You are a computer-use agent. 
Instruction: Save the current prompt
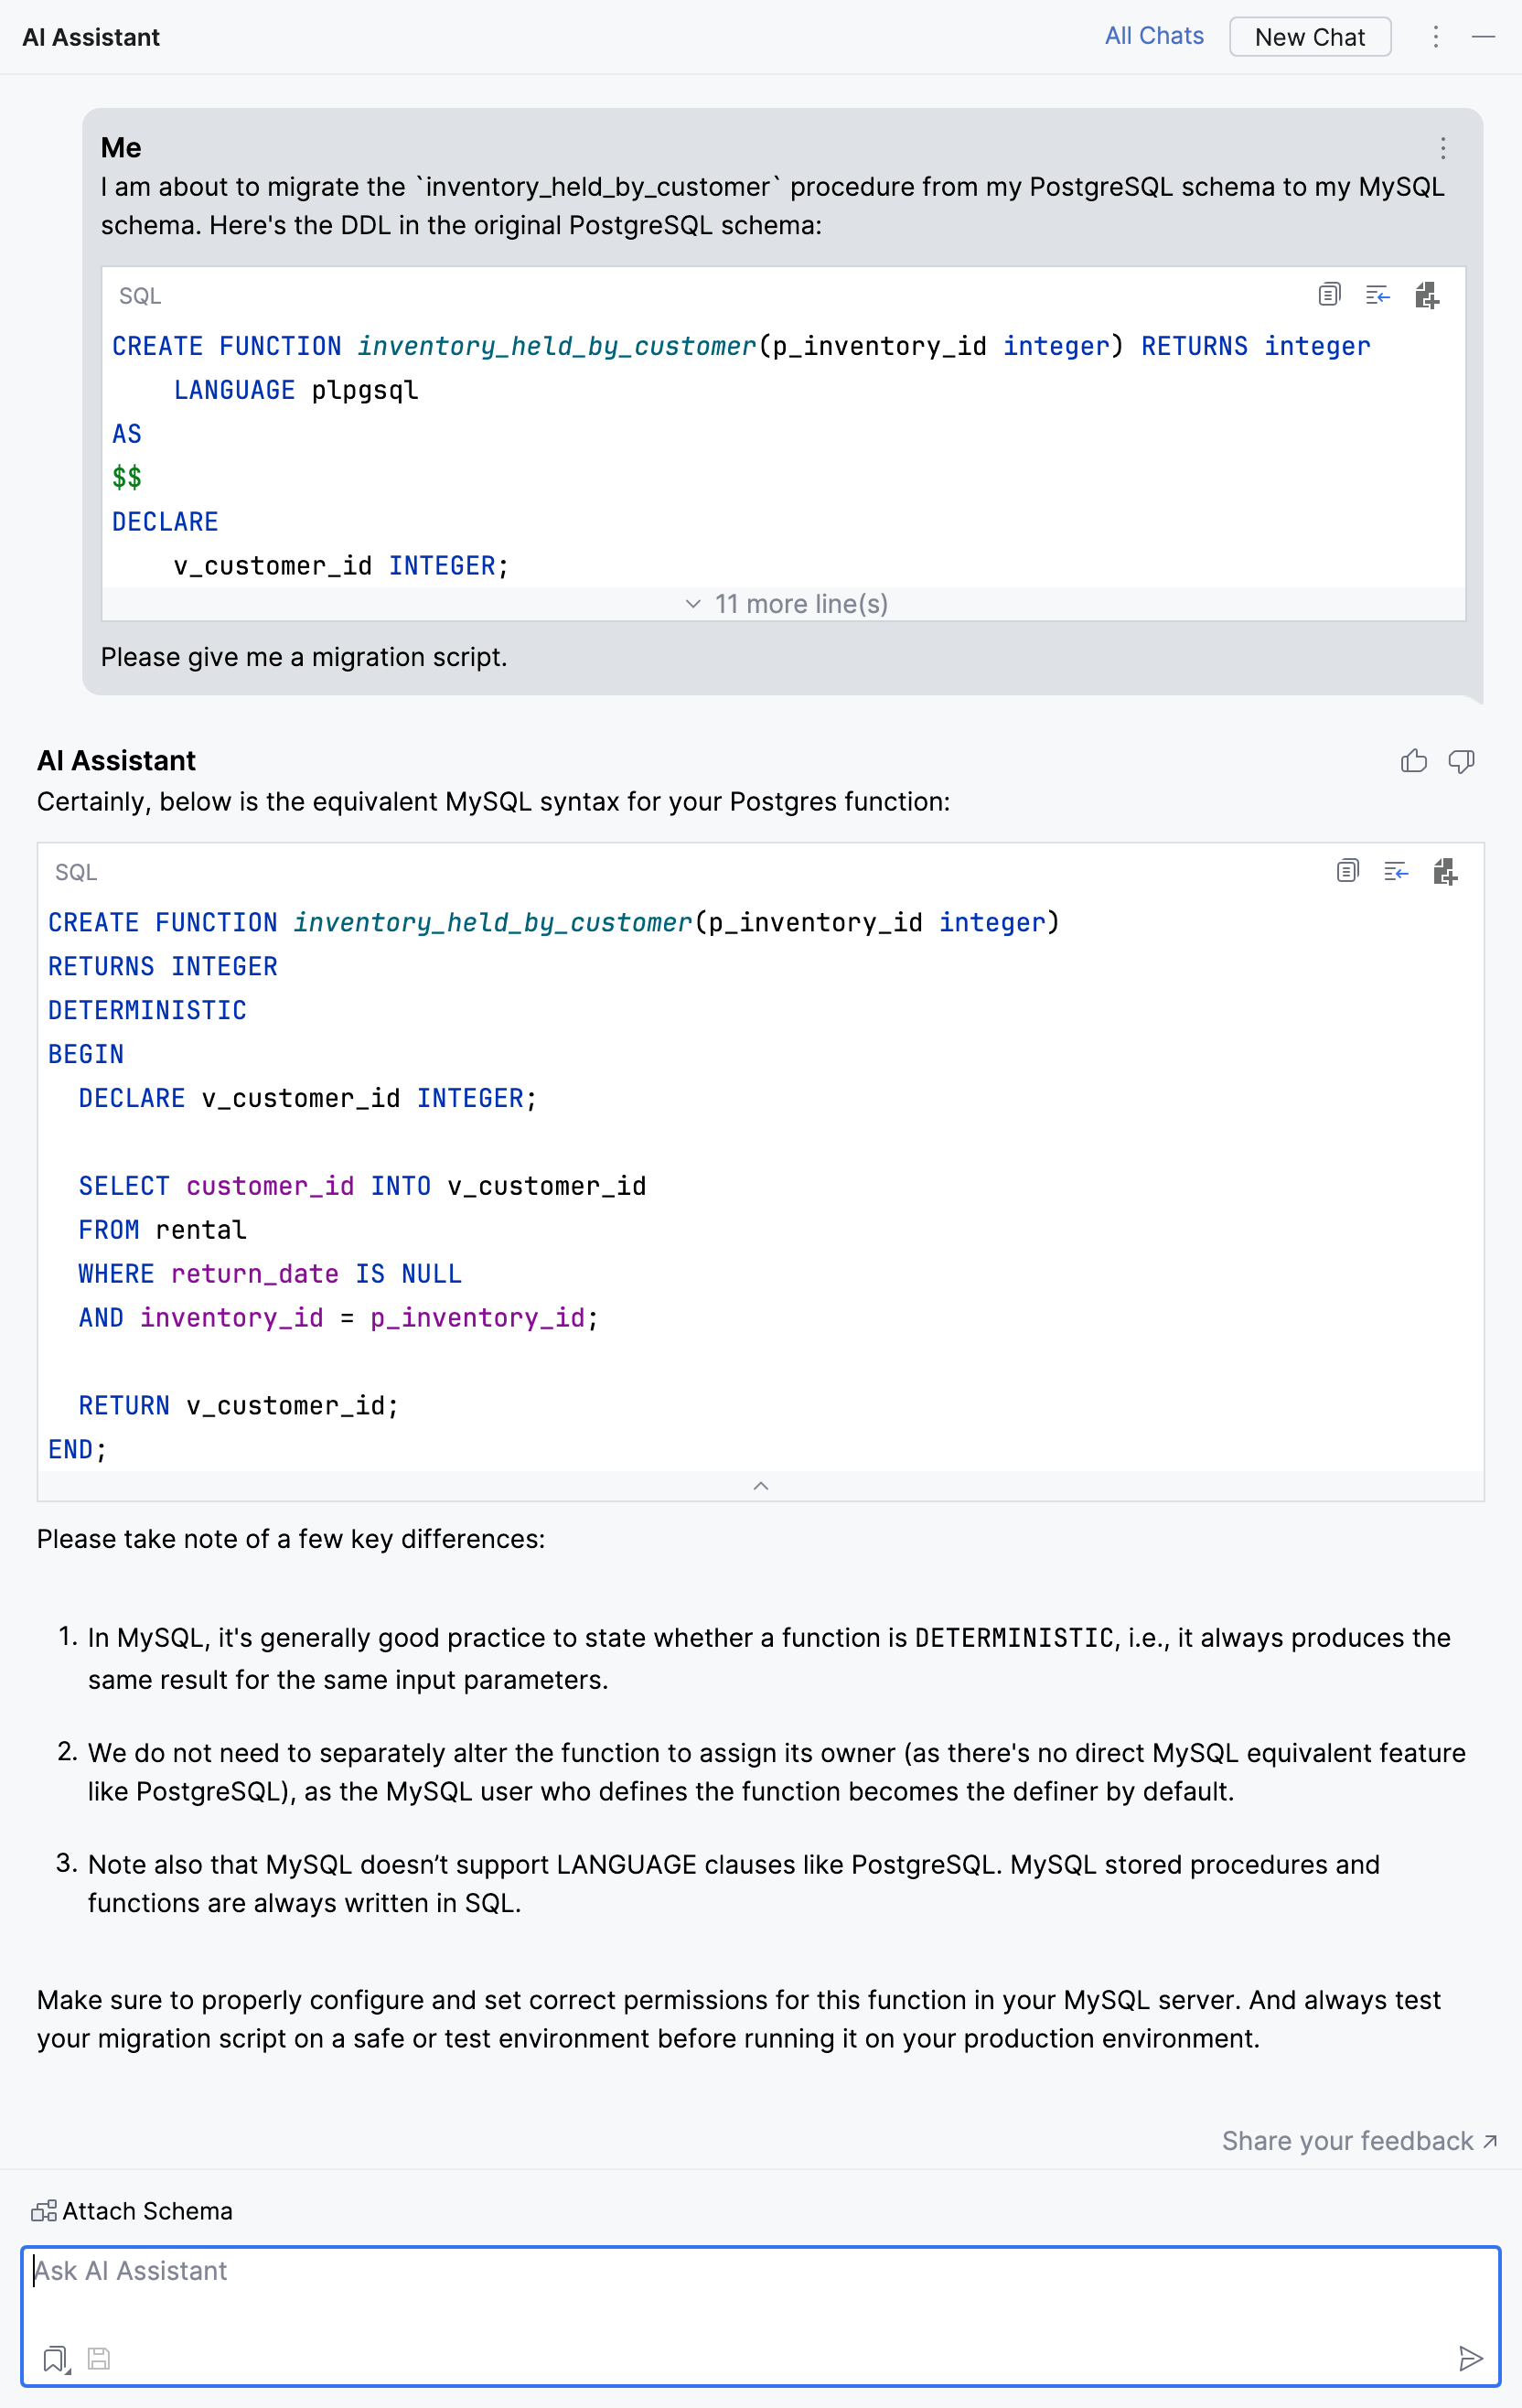click(99, 2360)
